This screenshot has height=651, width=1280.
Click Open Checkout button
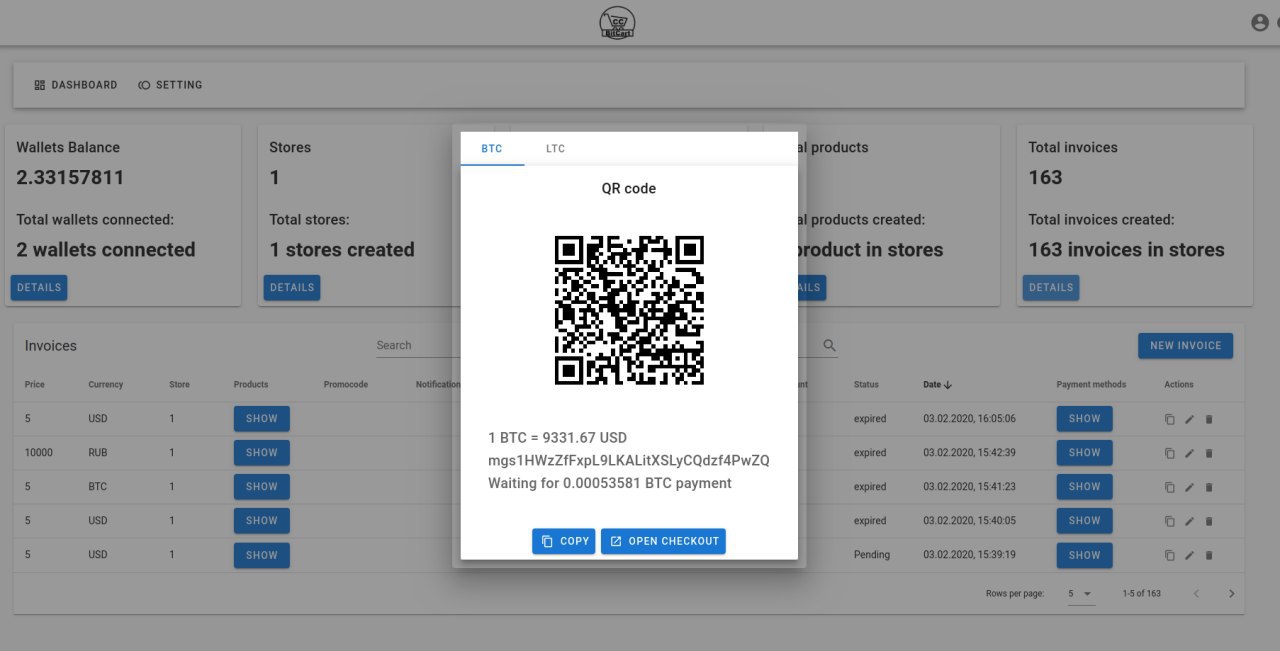pyautogui.click(x=663, y=541)
